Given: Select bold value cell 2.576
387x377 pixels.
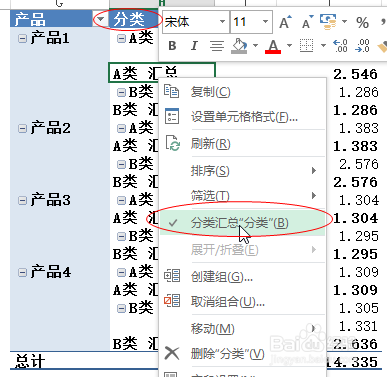Looking at the screenshot, I should point(355,182).
